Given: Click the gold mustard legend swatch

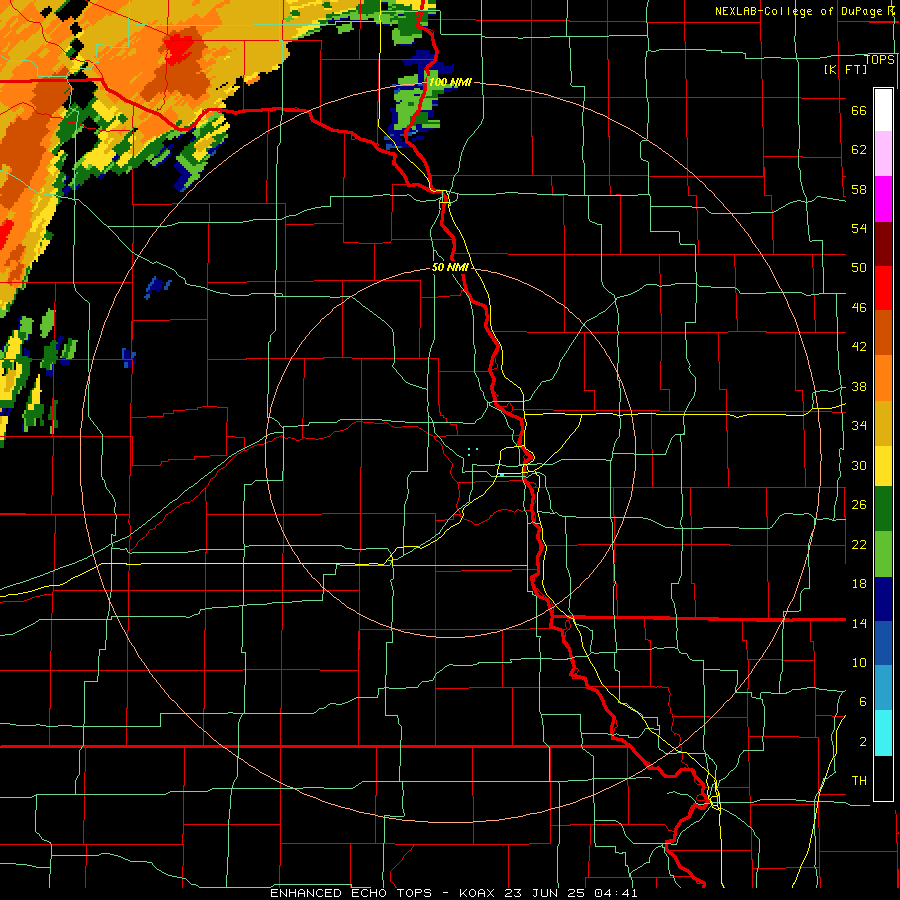Looking at the screenshot, I should click(883, 423).
